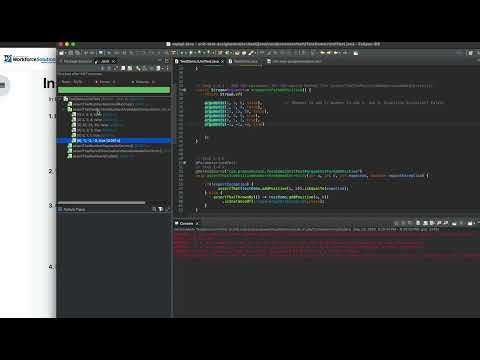Select the last test method in JUnit tree
Image resolution: width=480 pixels, height=360 pixels.
pyautogui.click(x=101, y=156)
